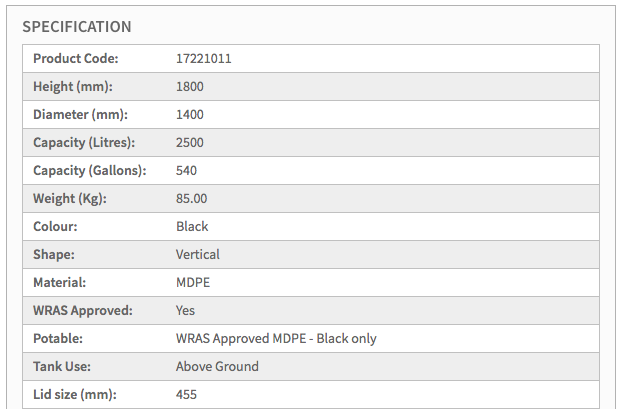The width and height of the screenshot is (631, 409).
Task: Click the Height (mm) label
Action: (x=73, y=87)
